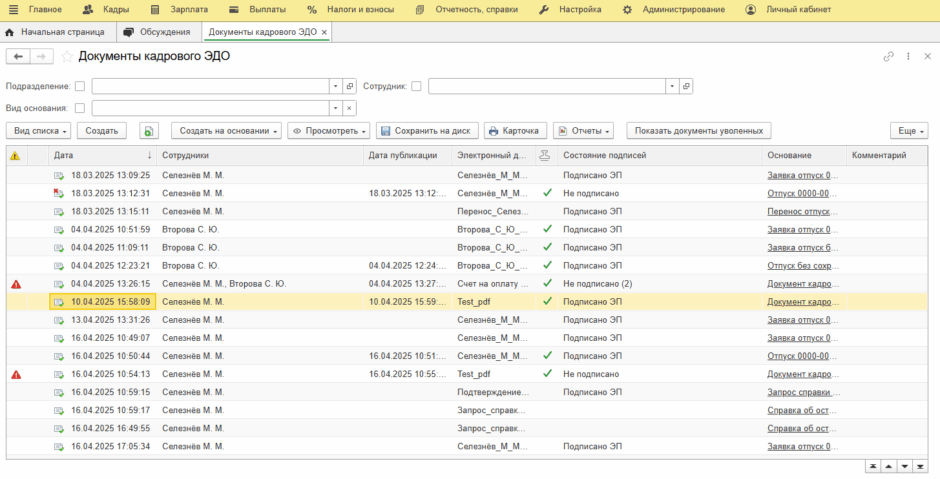Click the Комментарий column header

(887, 155)
